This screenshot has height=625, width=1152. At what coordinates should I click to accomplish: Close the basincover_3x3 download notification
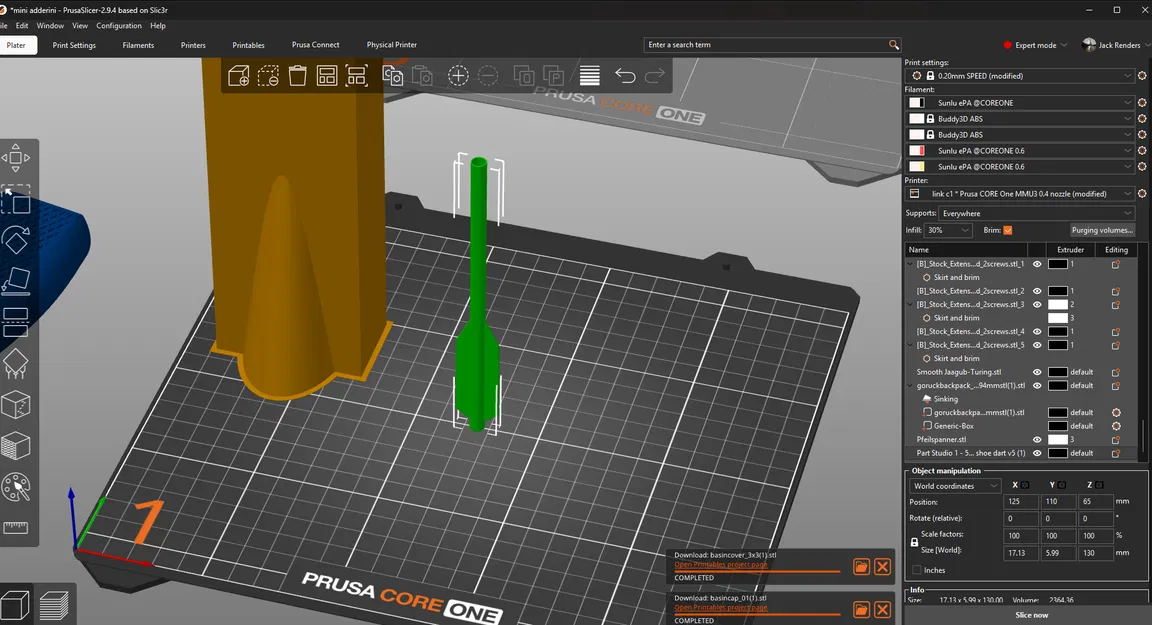click(882, 566)
